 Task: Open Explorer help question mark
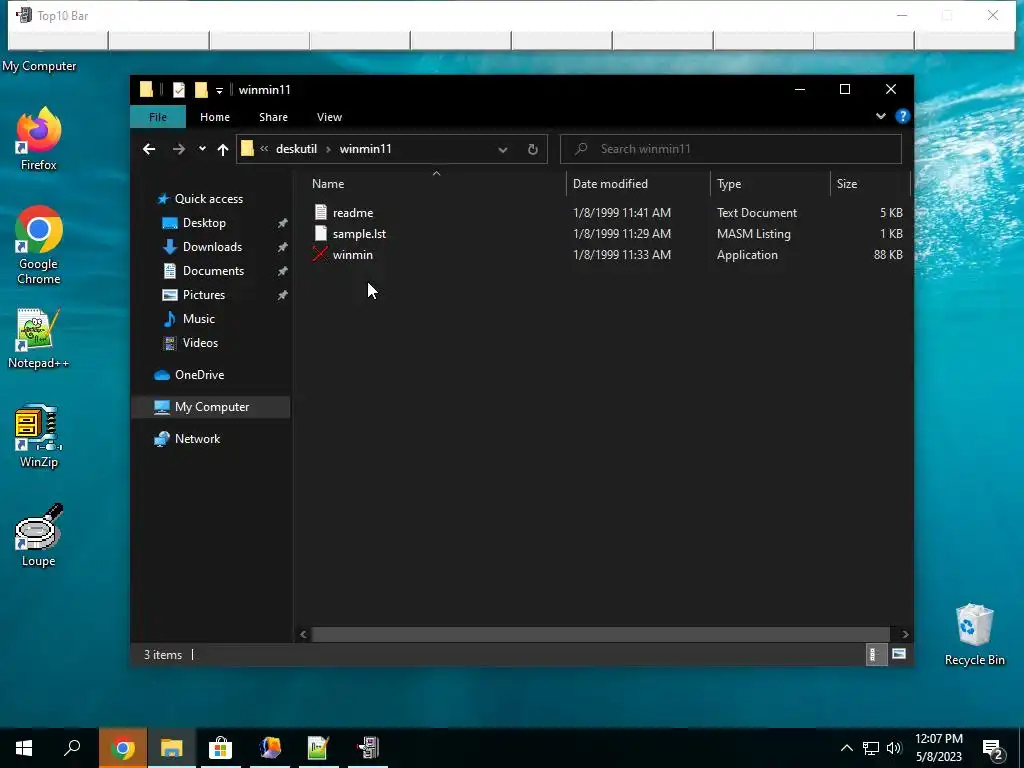coord(903,116)
